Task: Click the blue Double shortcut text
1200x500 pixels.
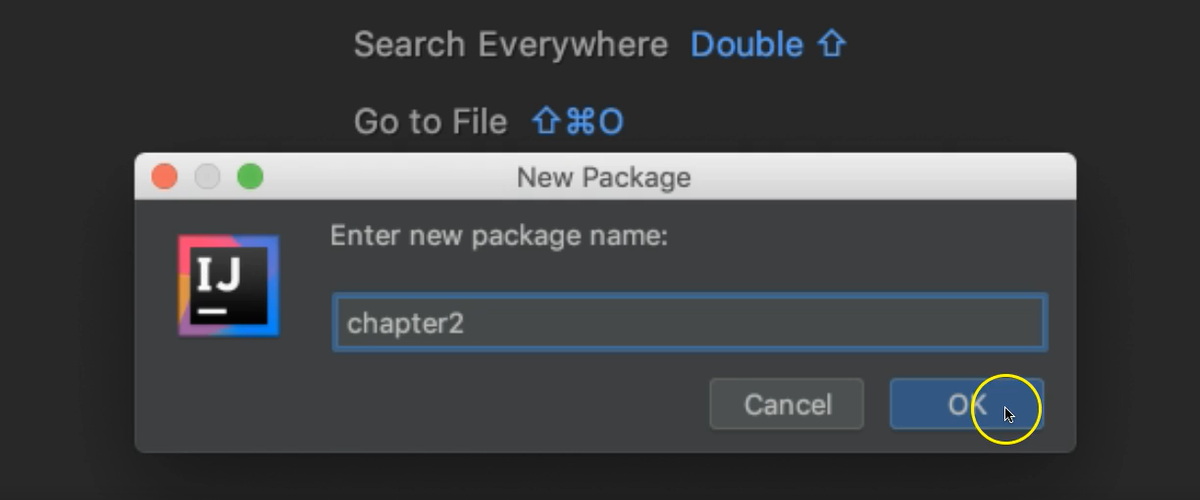Action: pyautogui.click(x=747, y=44)
